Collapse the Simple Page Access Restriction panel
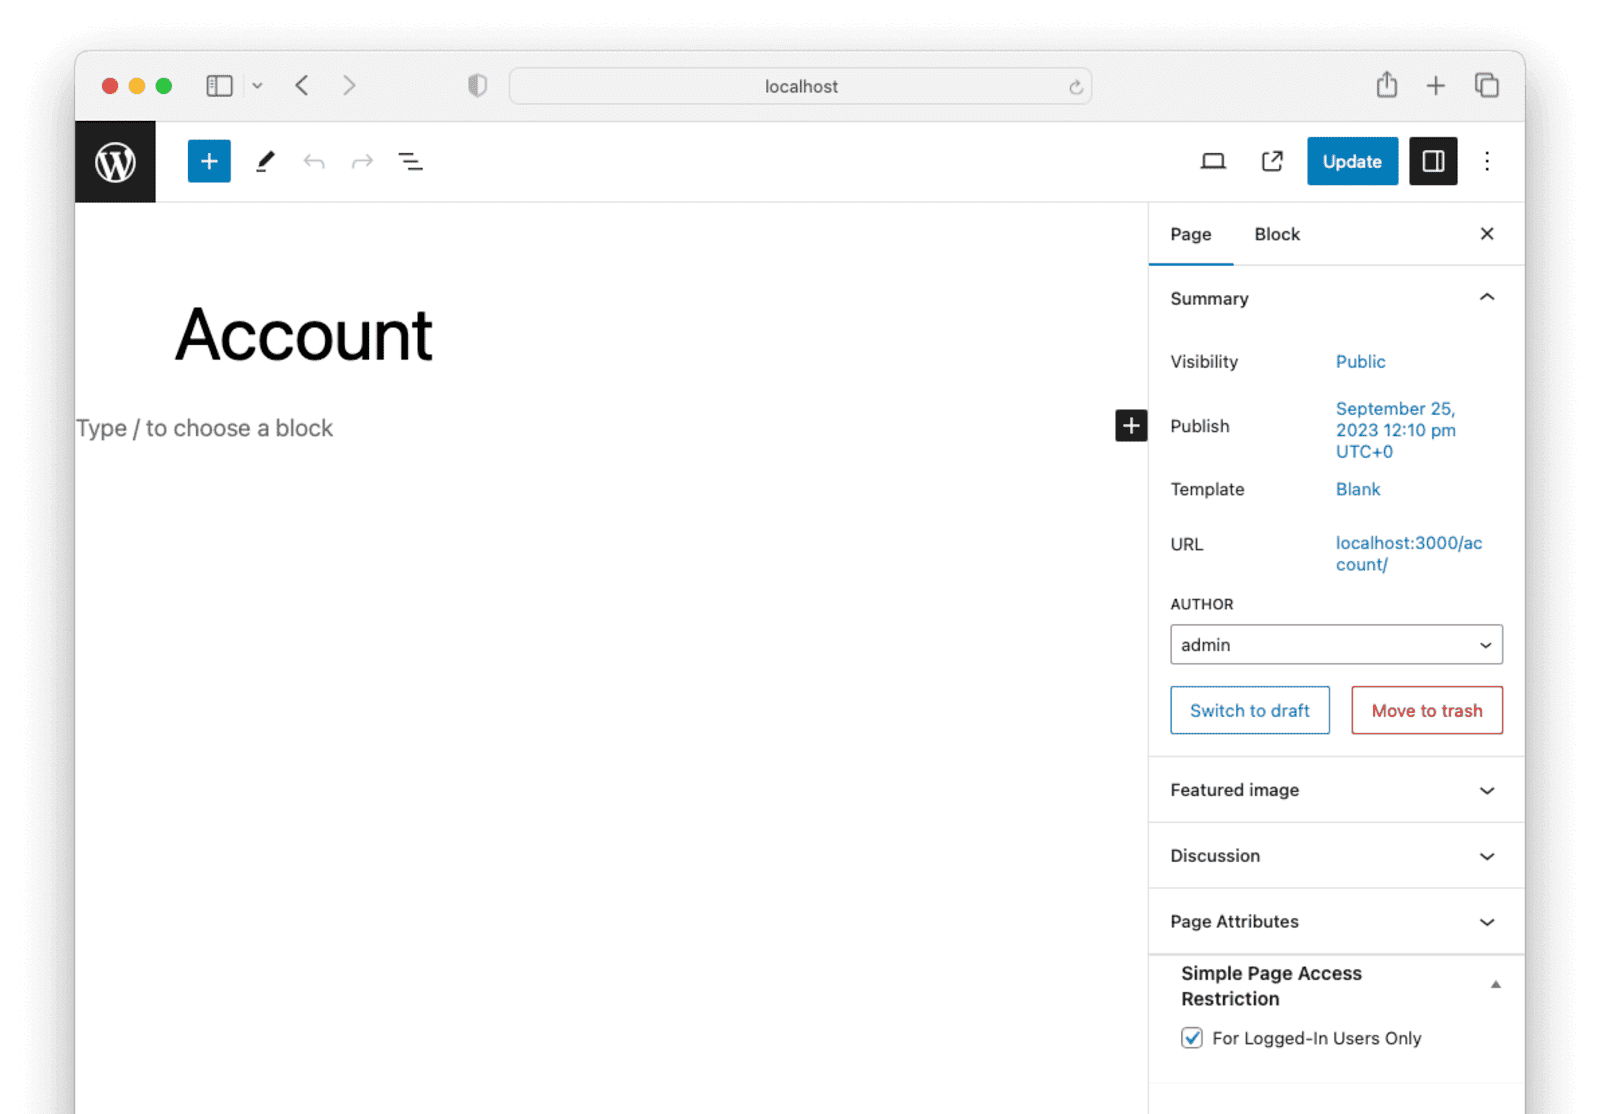Image resolution: width=1600 pixels, height=1114 pixels. click(x=1495, y=985)
